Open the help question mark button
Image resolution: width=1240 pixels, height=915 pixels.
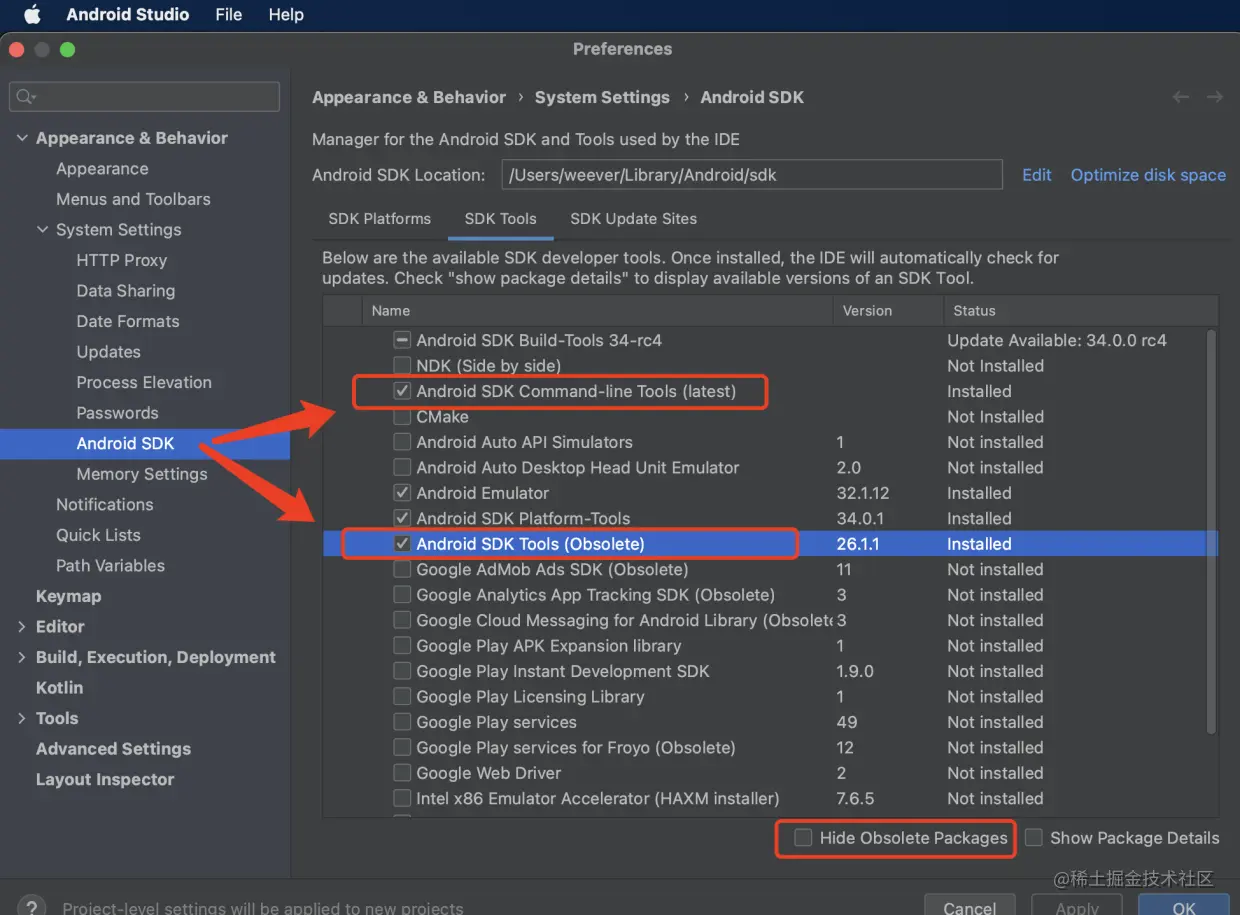pyautogui.click(x=32, y=907)
